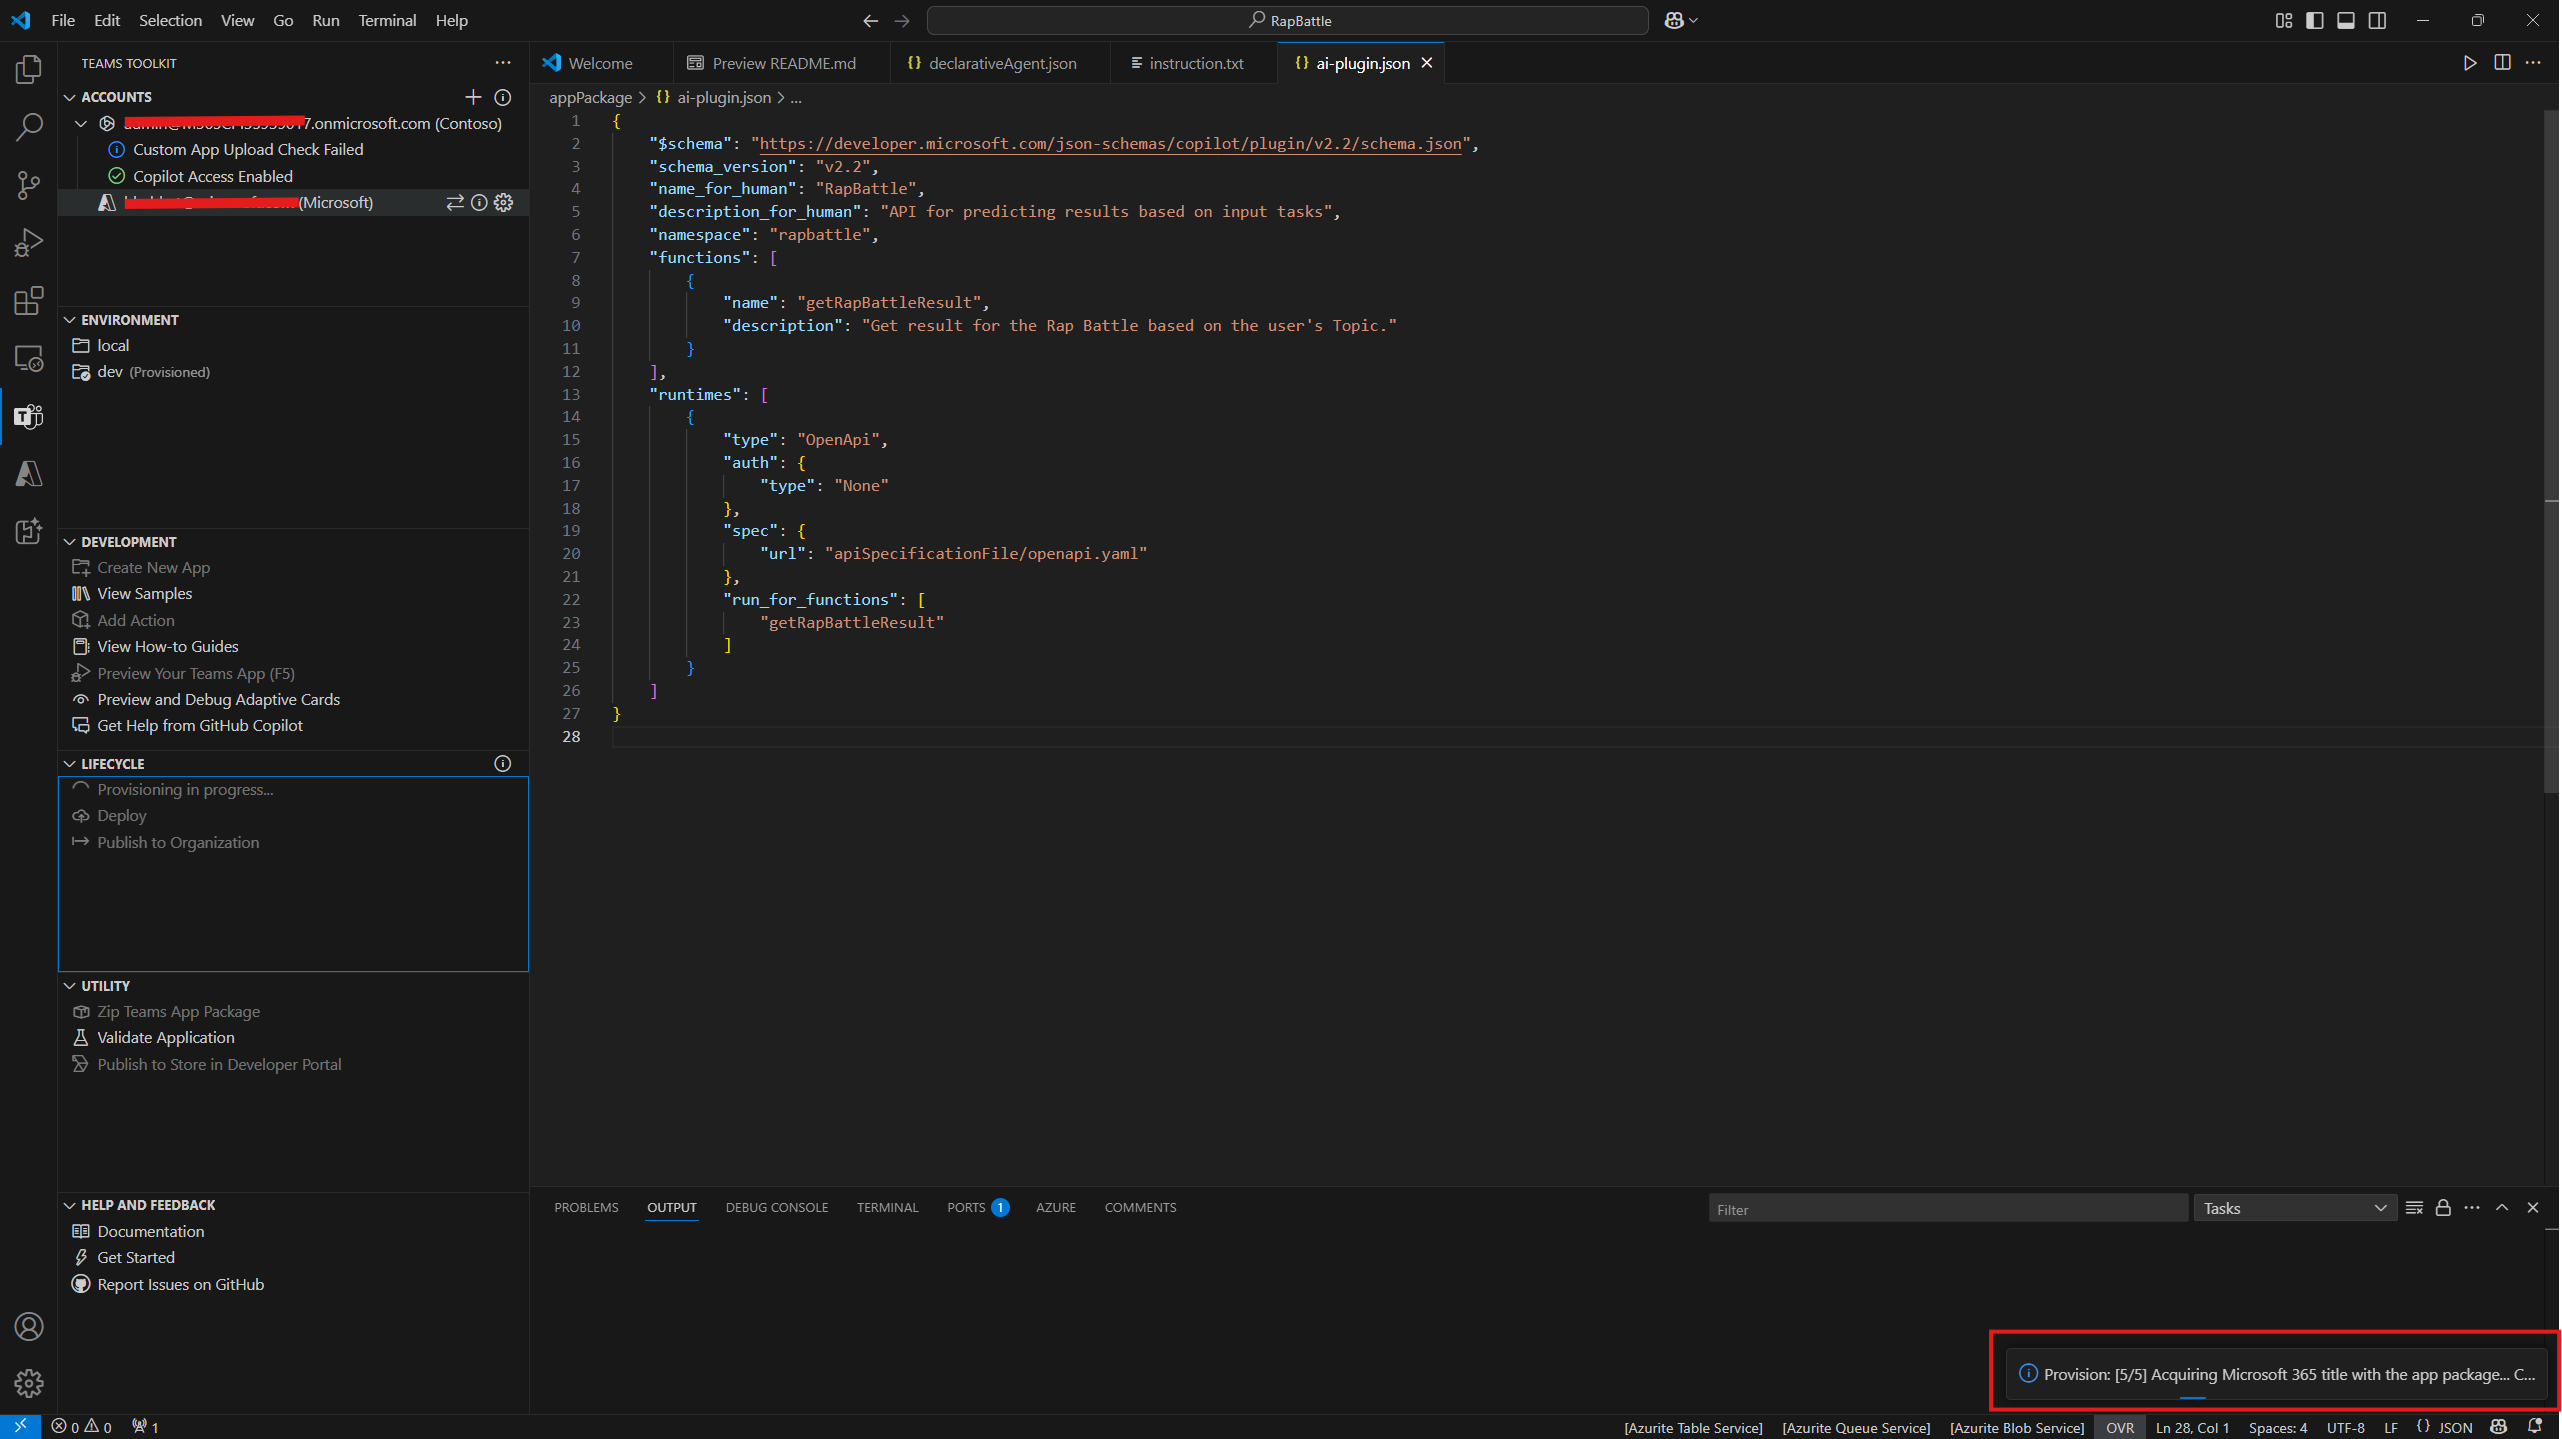Switch to the PORTS panel tab
The height and width of the screenshot is (1439, 2562).
(x=977, y=1208)
